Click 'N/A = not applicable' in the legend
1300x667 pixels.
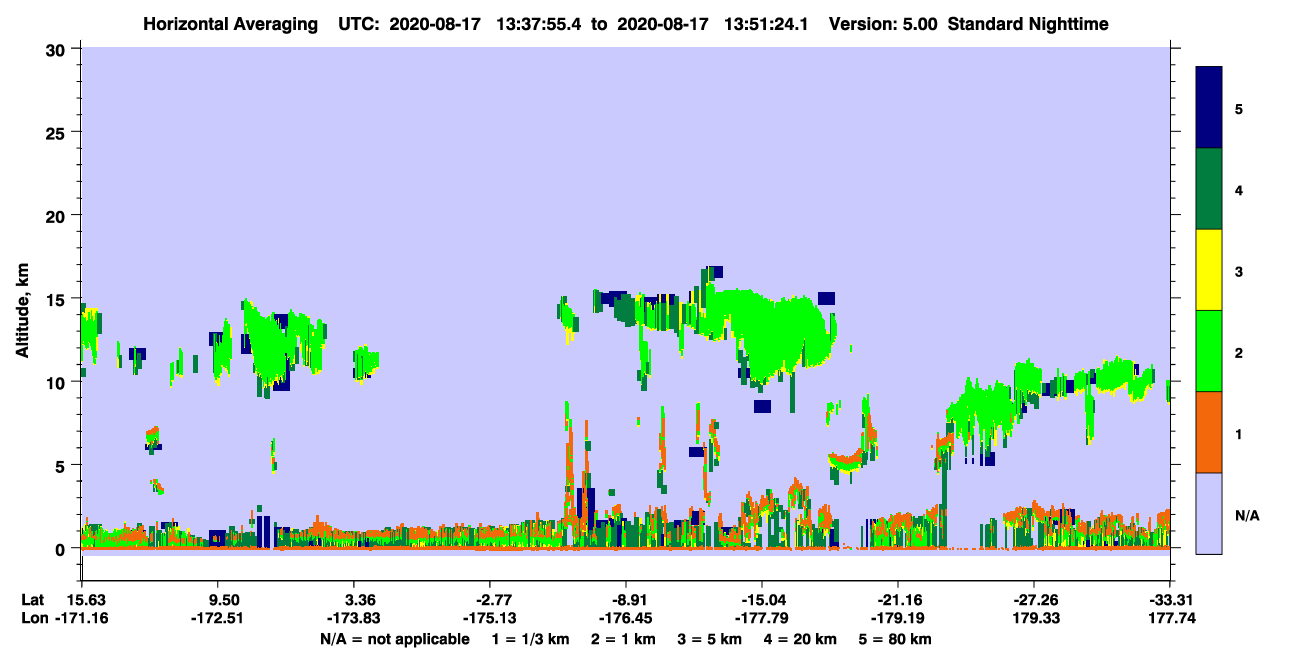(x=394, y=639)
